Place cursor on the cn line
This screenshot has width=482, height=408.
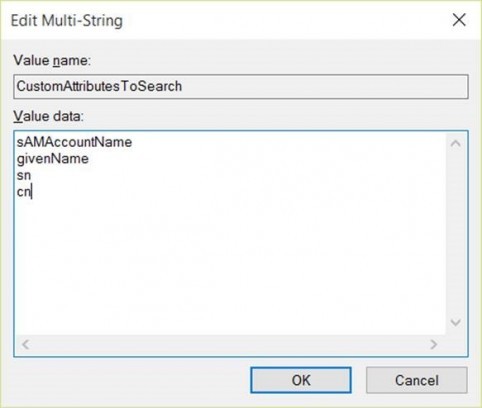click(24, 192)
